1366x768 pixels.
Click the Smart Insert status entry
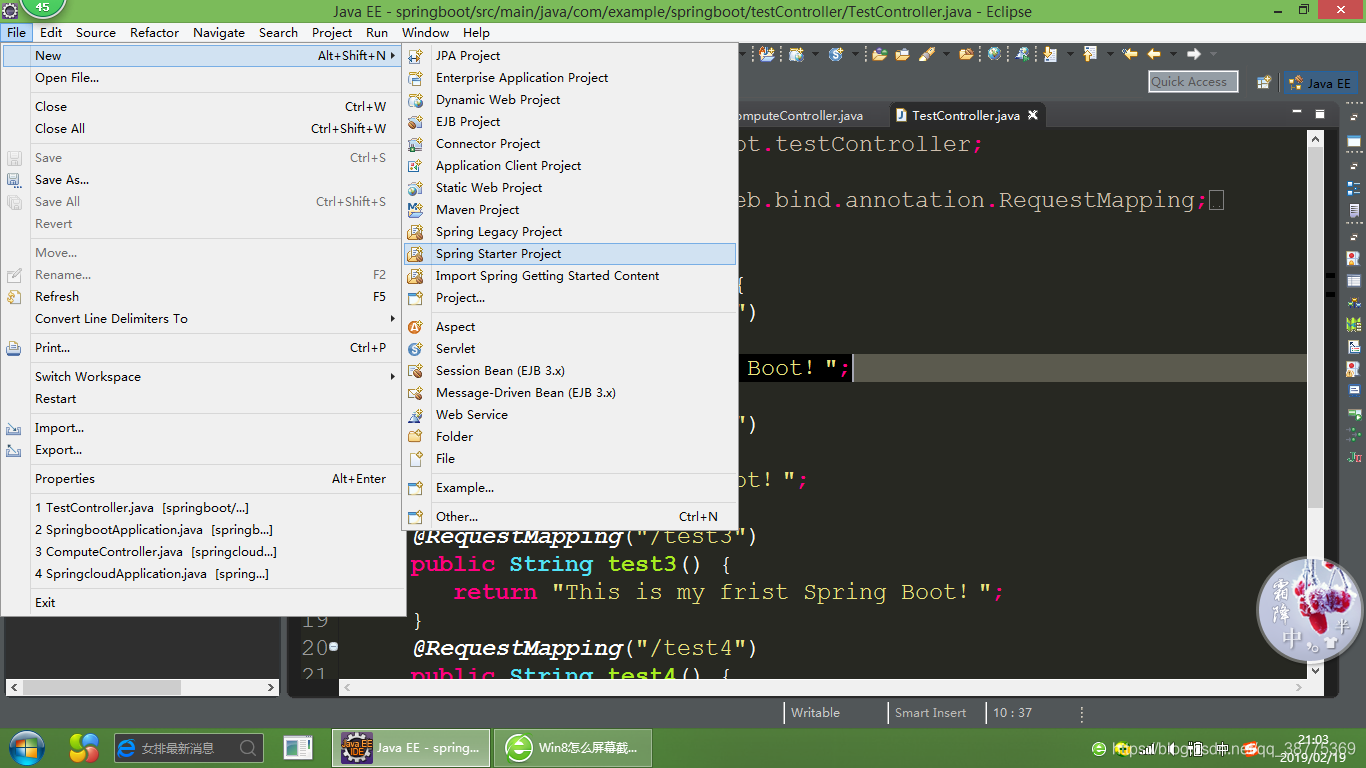(930, 713)
